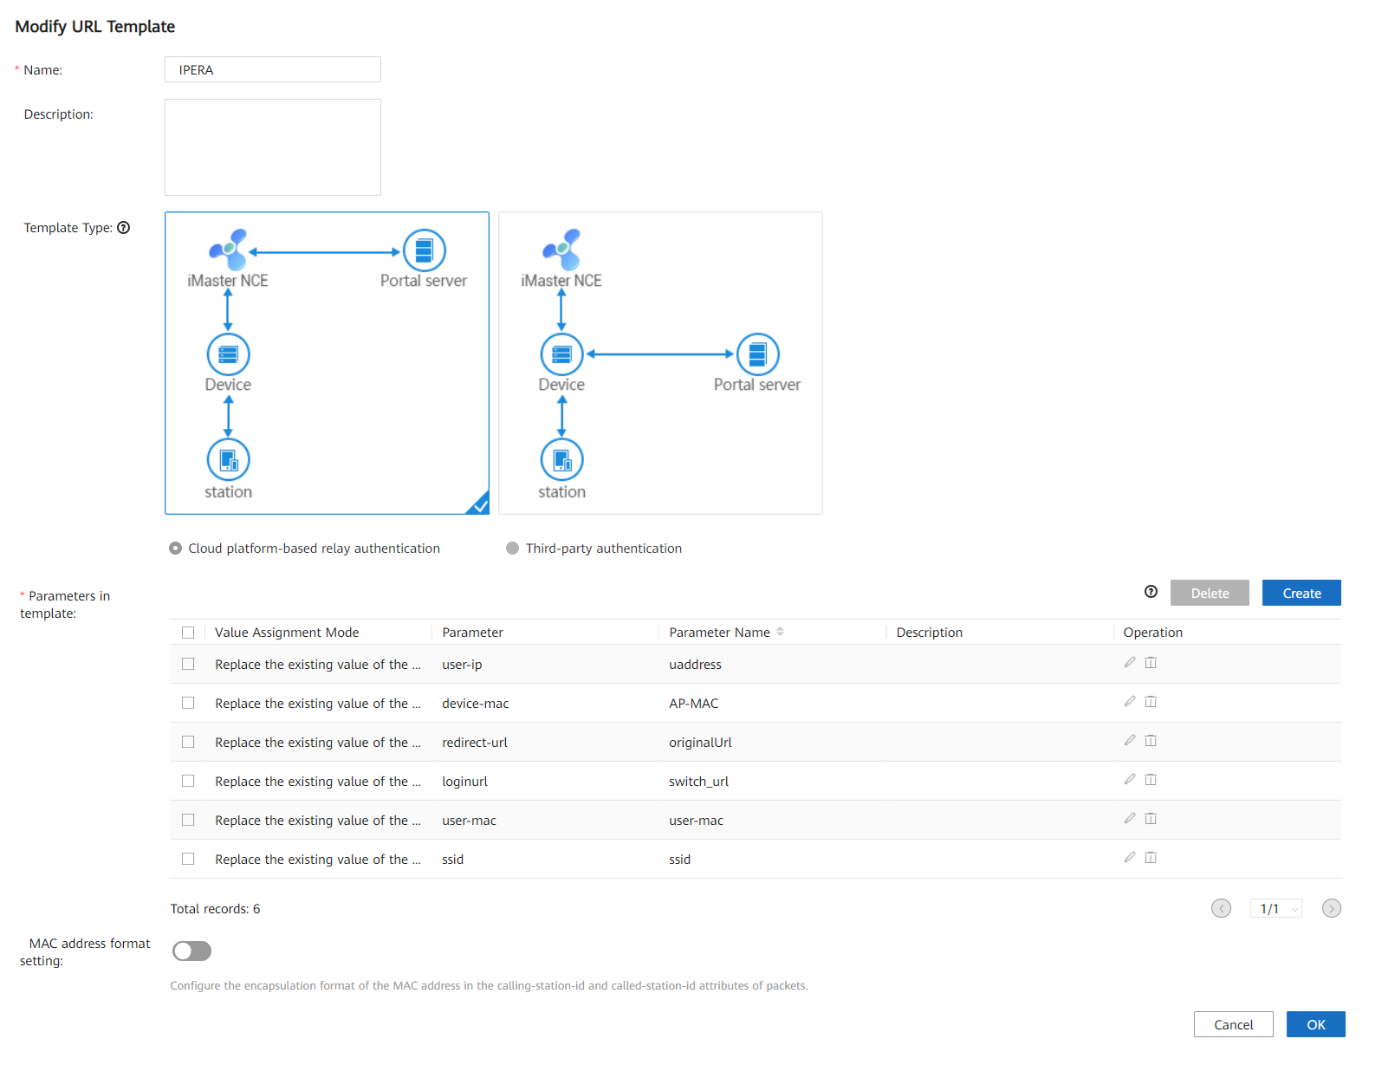The height and width of the screenshot is (1071, 1375).
Task: Open the 1/1 page selector dropdown
Action: coord(1276,908)
